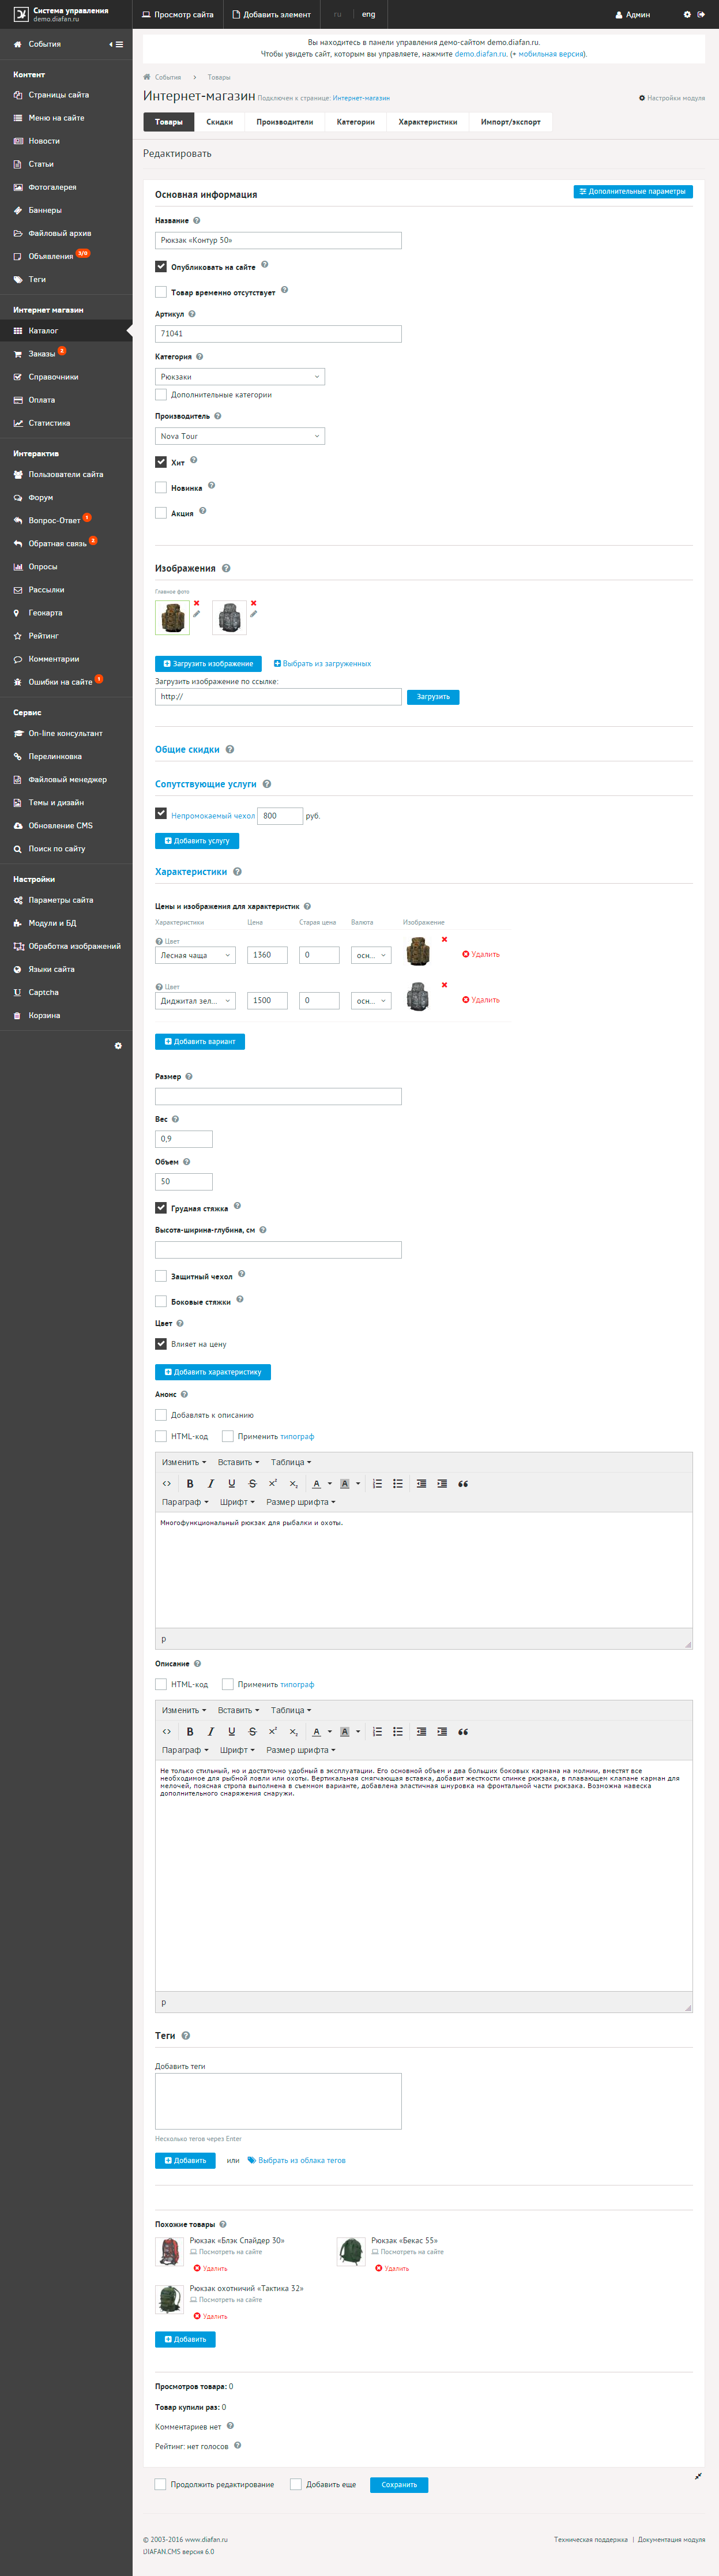The width and height of the screenshot is (719, 2576).
Task: Switch to Импорт/экспорт tab
Action: 511,122
